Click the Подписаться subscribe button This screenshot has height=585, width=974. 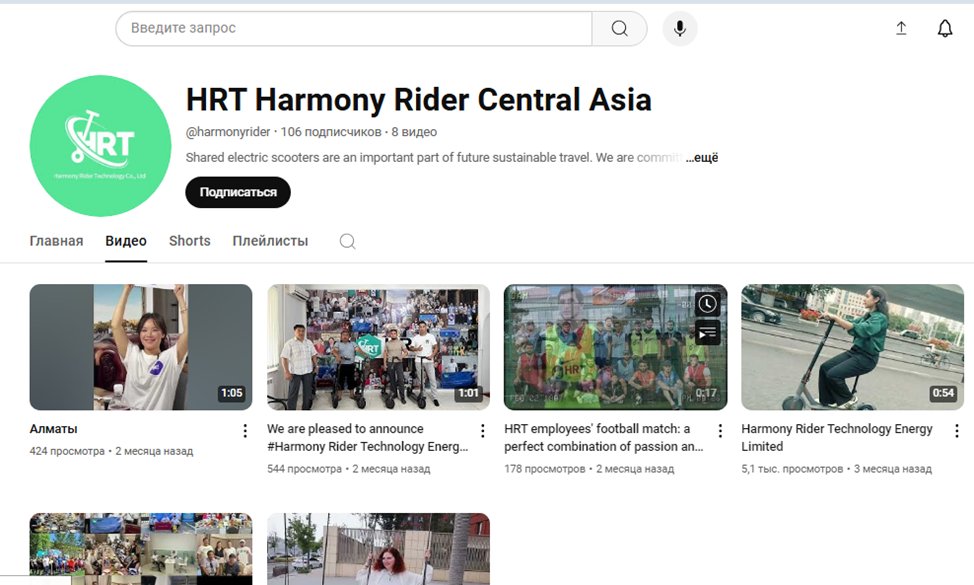(x=238, y=193)
